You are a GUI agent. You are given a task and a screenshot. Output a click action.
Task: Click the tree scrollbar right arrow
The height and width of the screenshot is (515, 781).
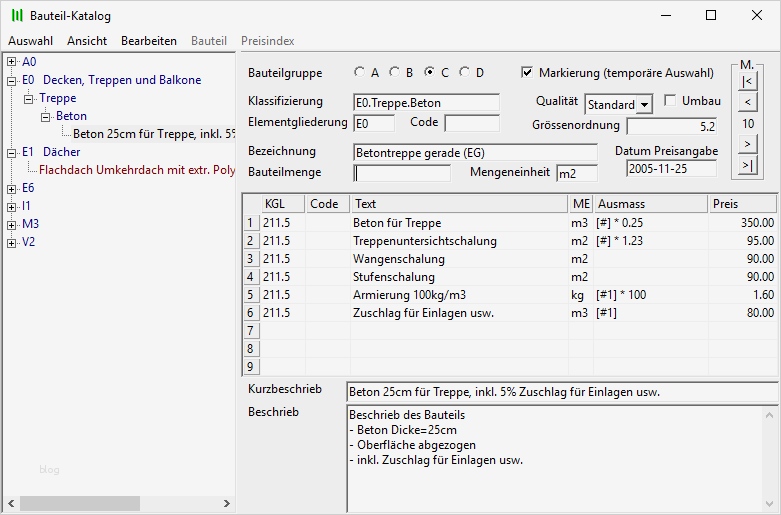tap(227, 503)
